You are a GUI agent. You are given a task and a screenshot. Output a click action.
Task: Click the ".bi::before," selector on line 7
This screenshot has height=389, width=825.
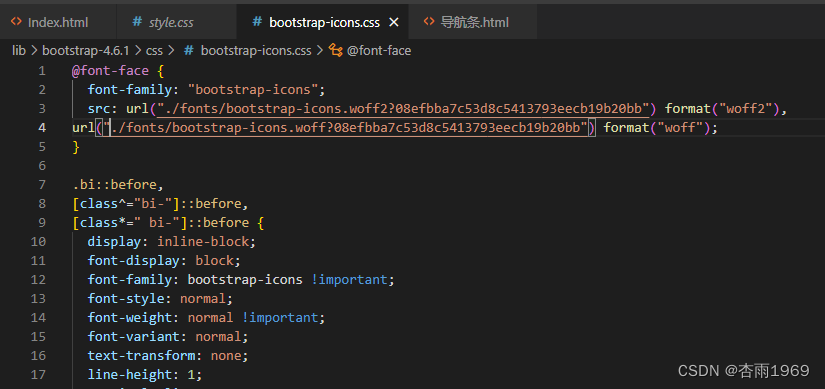tap(118, 185)
